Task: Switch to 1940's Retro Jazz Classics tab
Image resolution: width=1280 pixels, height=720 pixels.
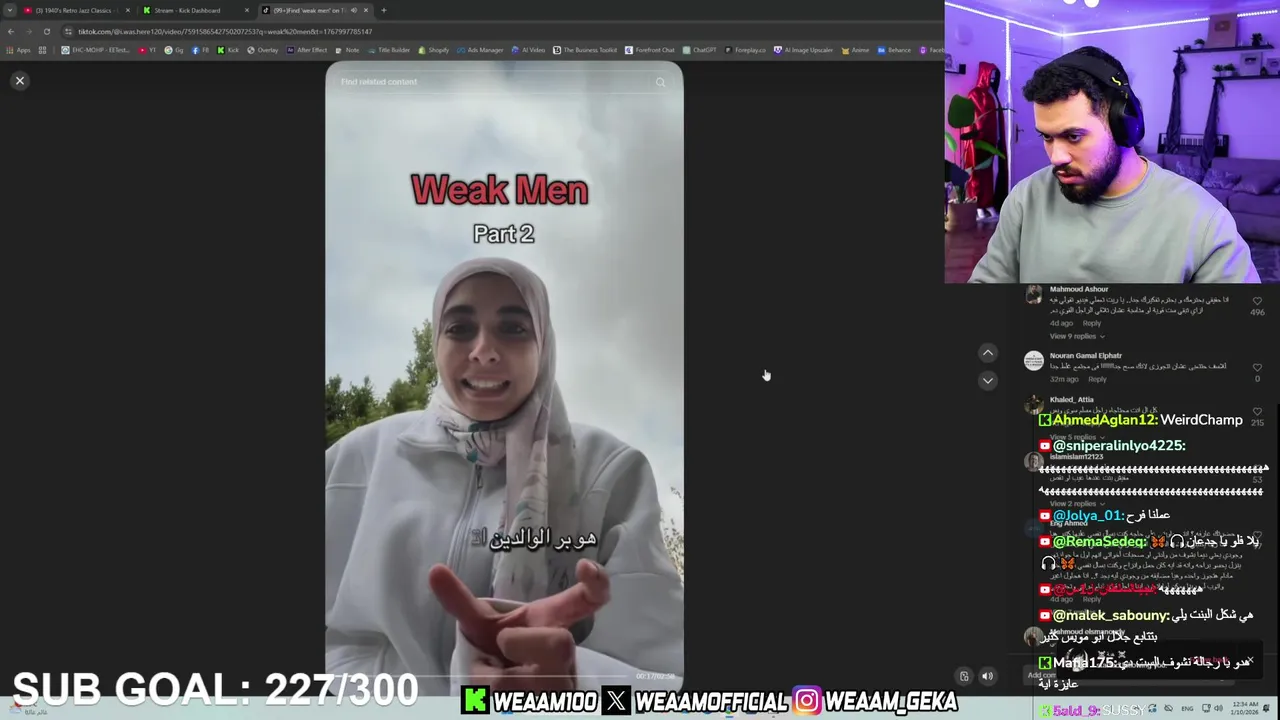Action: click(76, 10)
